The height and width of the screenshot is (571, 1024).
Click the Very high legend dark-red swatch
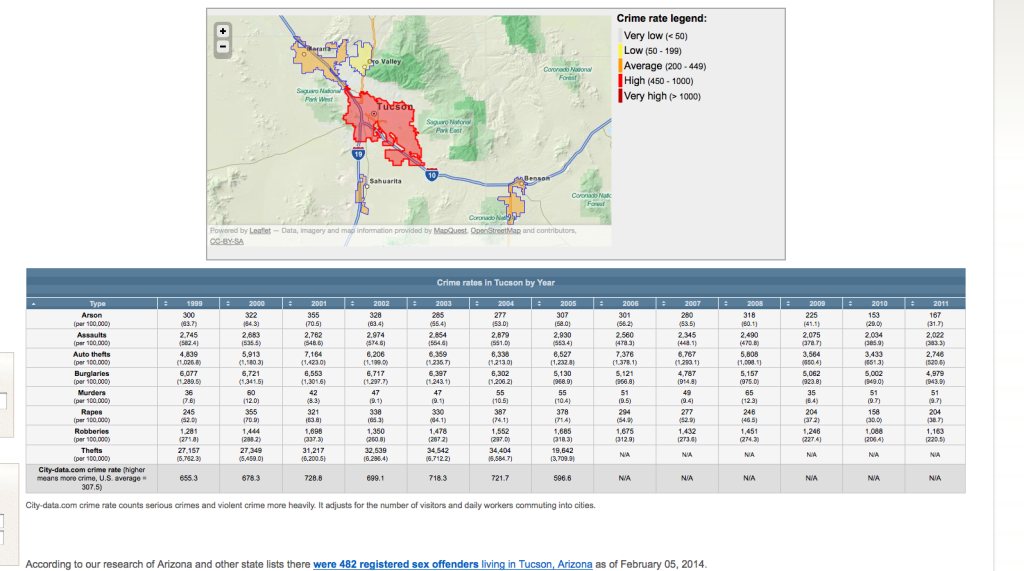click(x=620, y=95)
